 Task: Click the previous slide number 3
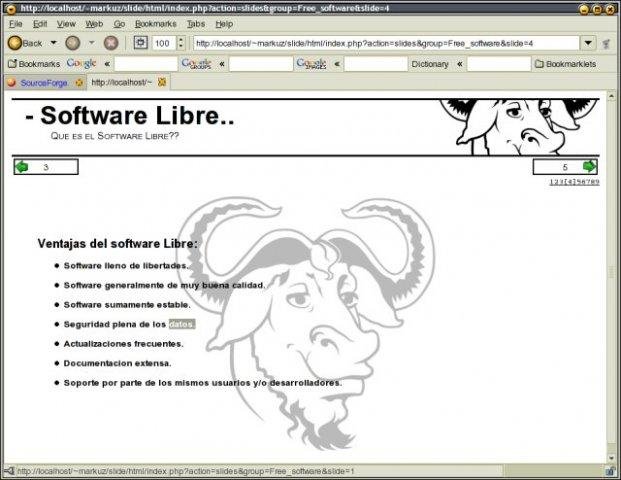click(x=46, y=167)
